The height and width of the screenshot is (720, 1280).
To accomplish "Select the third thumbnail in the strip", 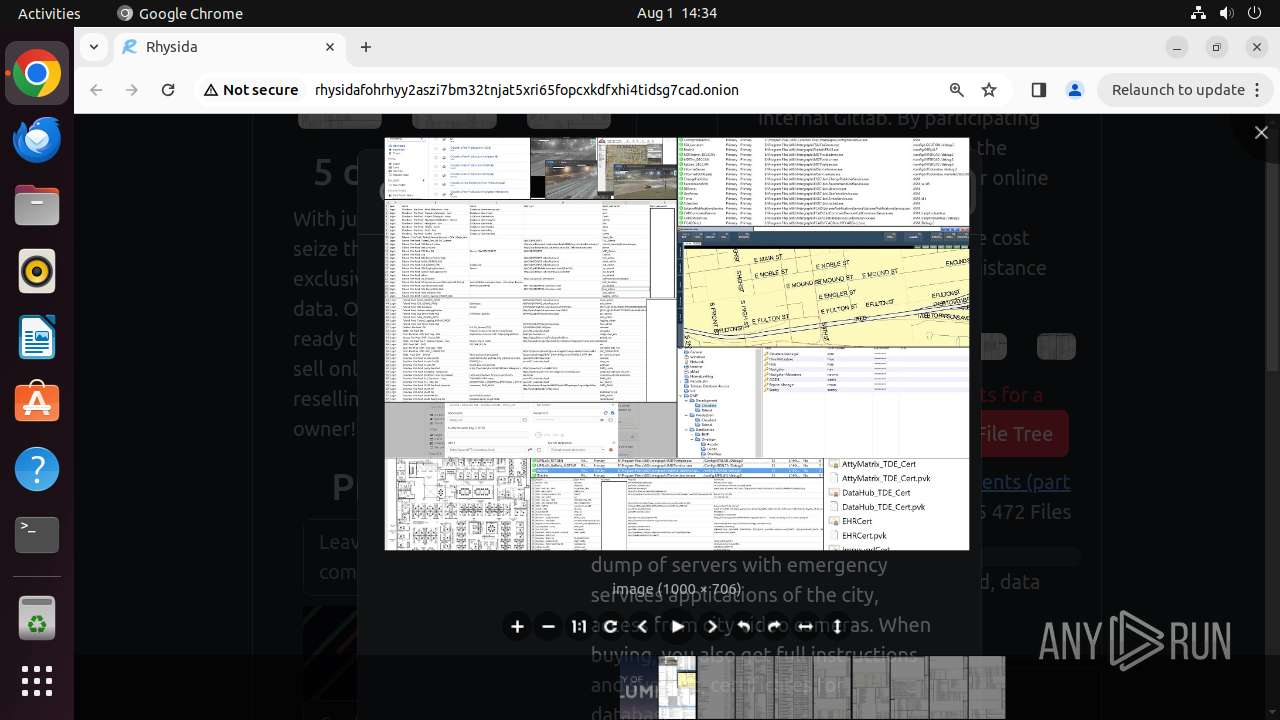I will 716,688.
